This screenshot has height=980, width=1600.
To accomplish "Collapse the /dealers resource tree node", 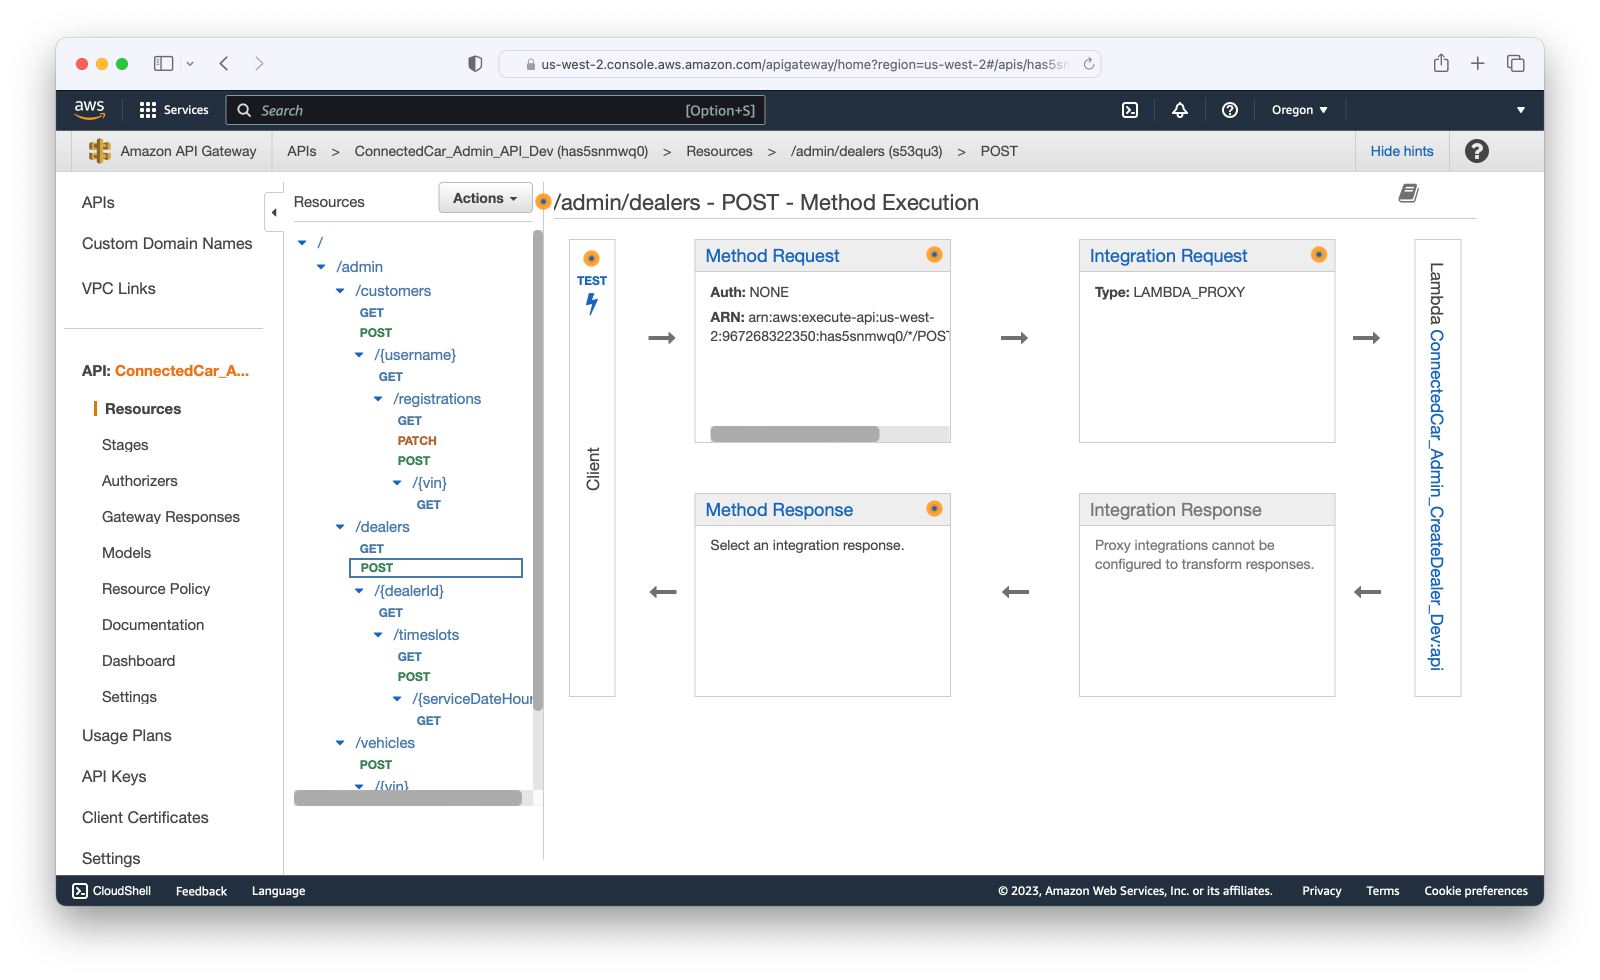I will pos(340,527).
